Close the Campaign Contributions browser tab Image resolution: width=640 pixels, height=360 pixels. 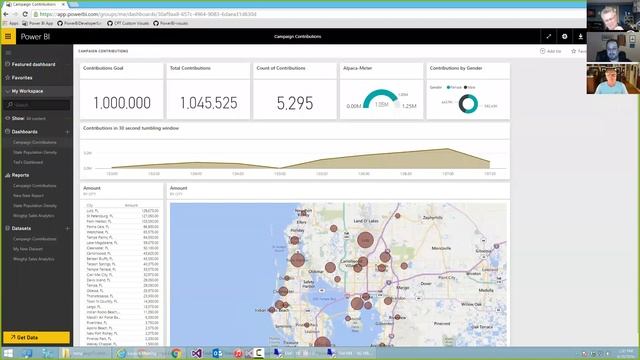[x=63, y=4]
